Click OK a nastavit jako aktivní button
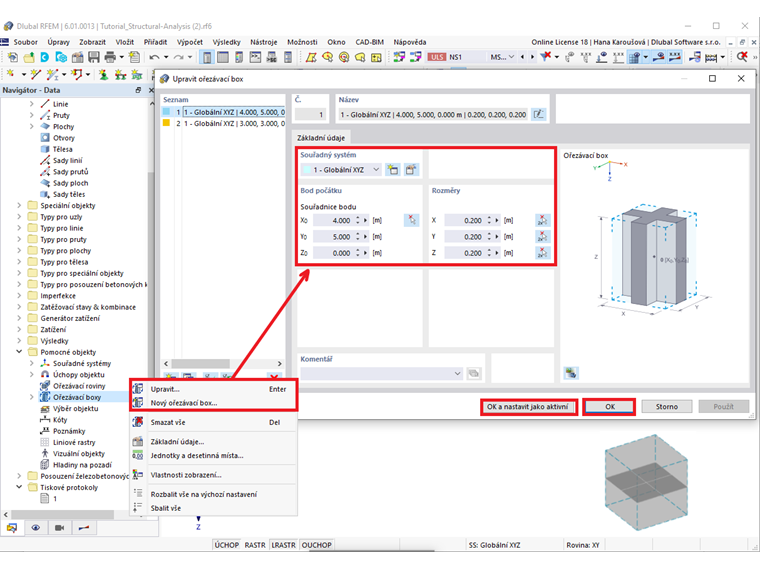The width and height of the screenshot is (760, 570). [527, 407]
